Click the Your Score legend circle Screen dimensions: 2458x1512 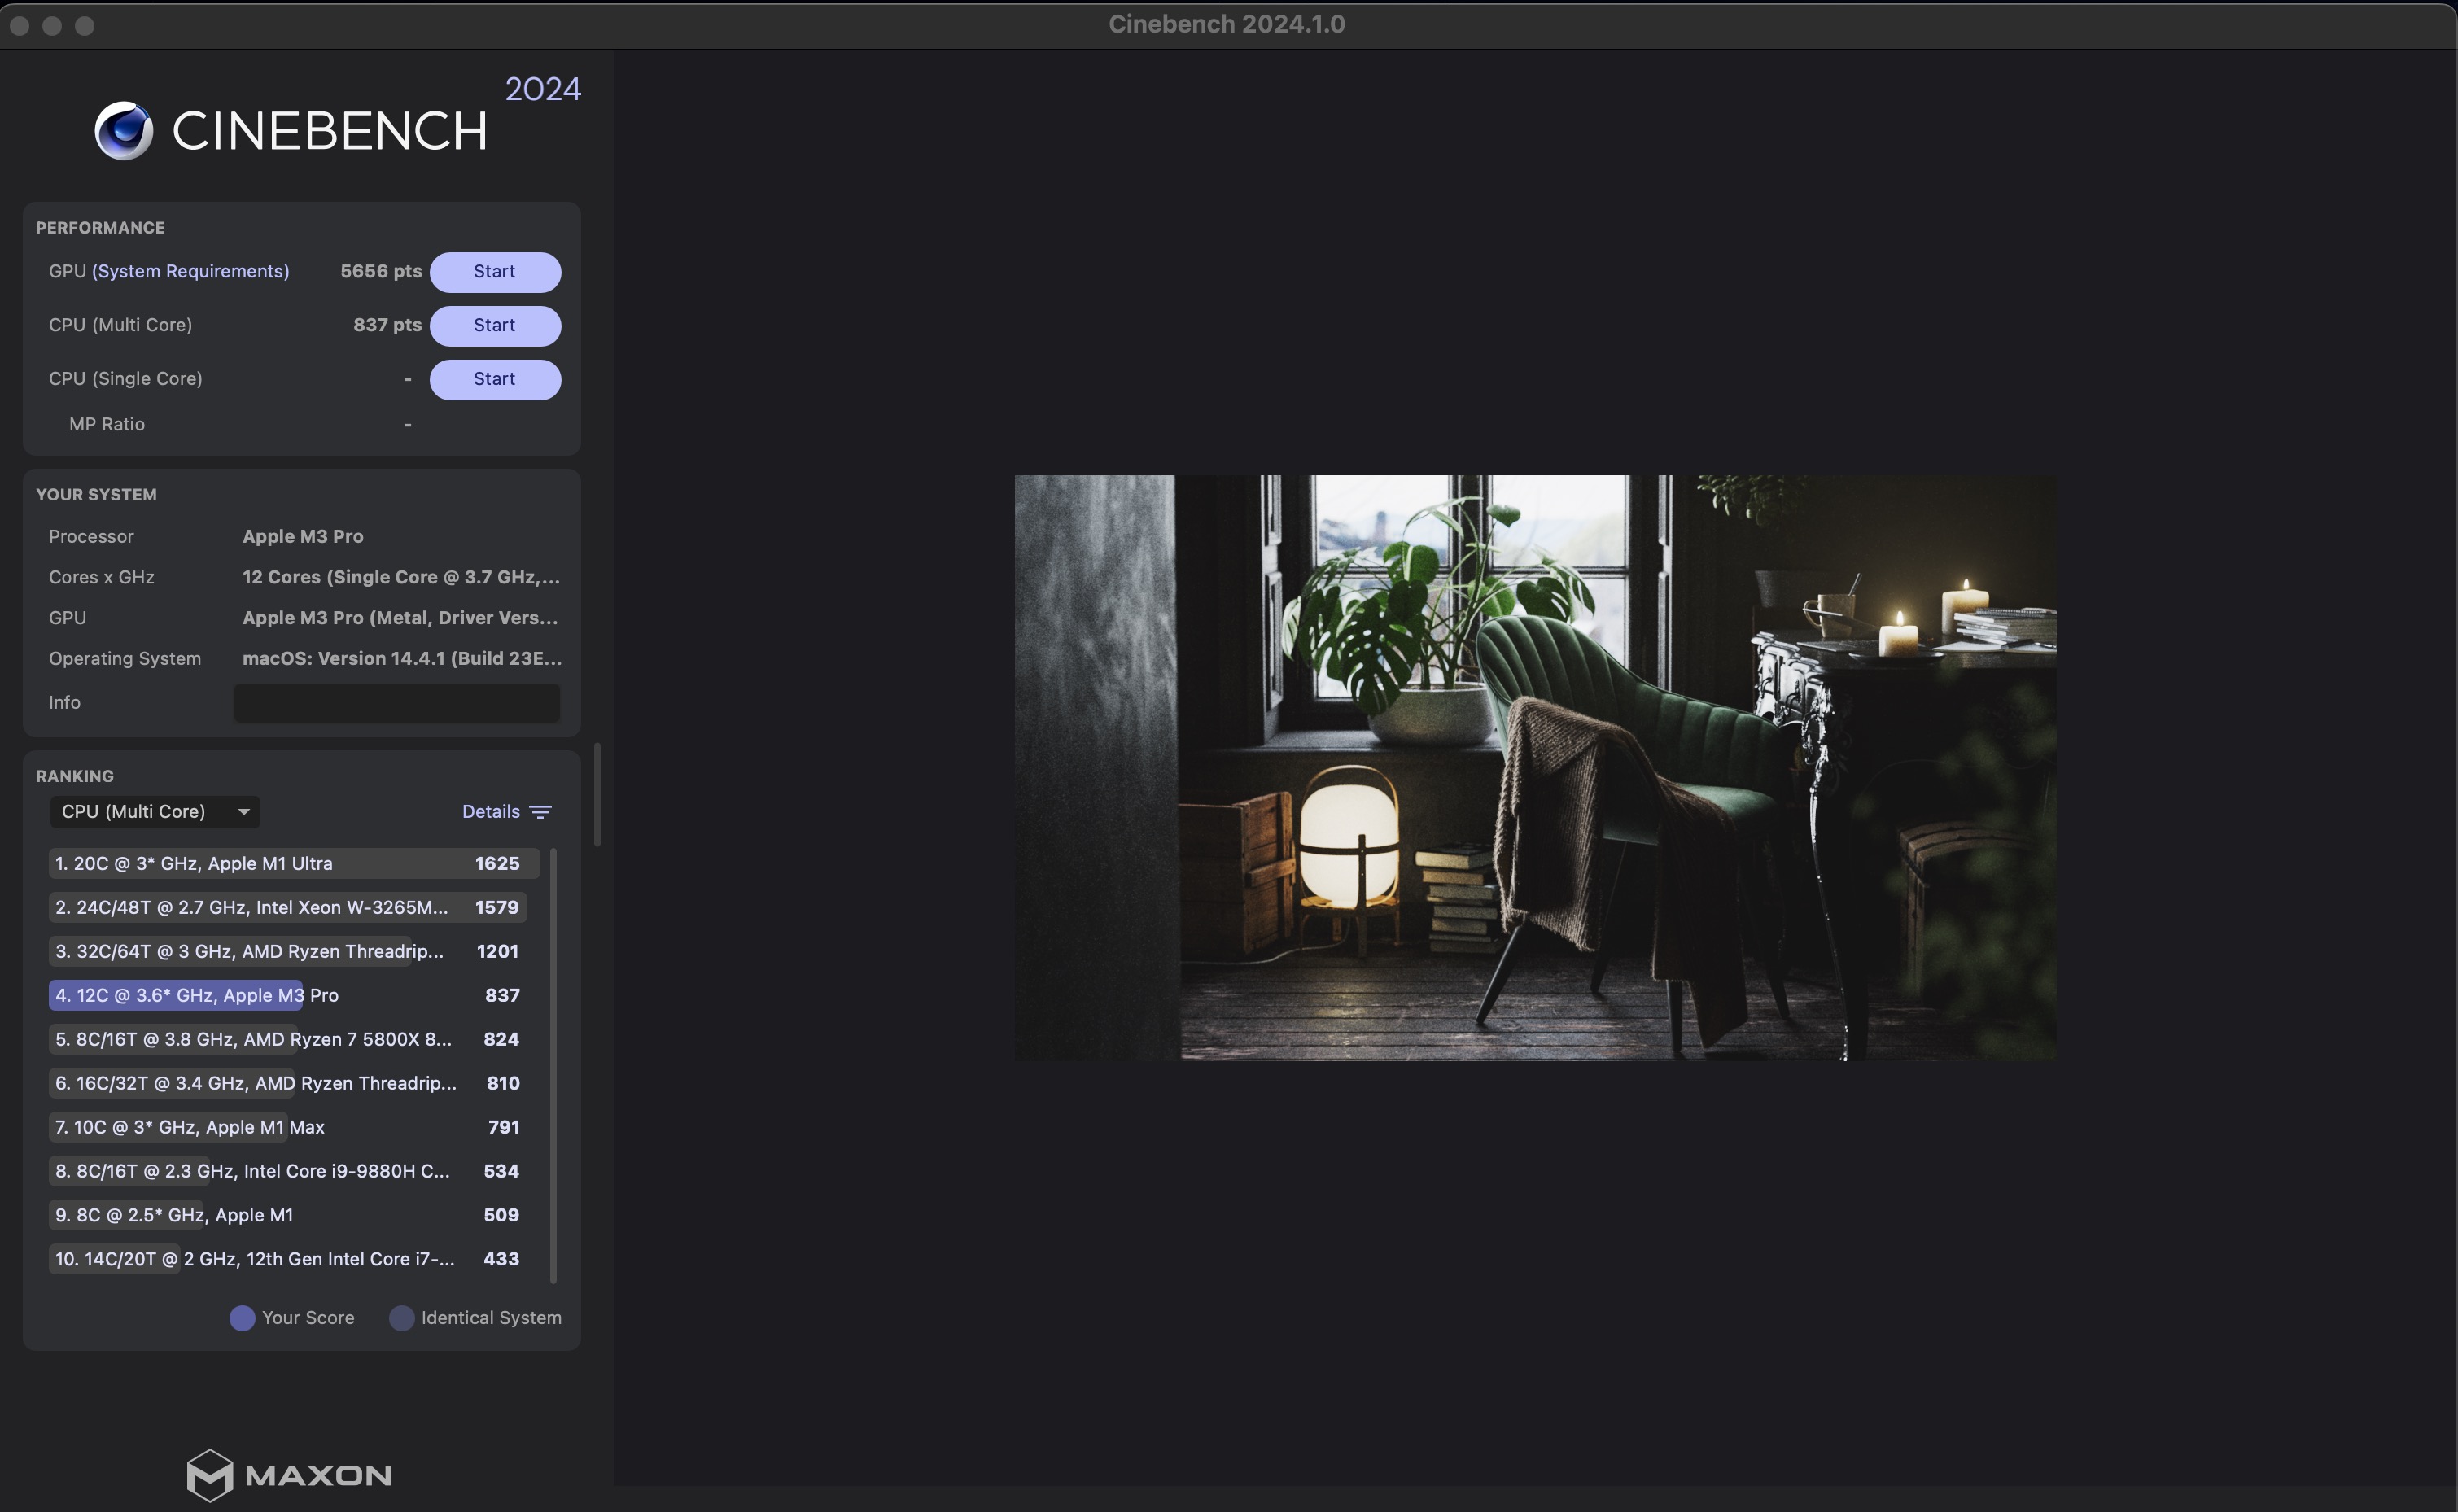[242, 1318]
